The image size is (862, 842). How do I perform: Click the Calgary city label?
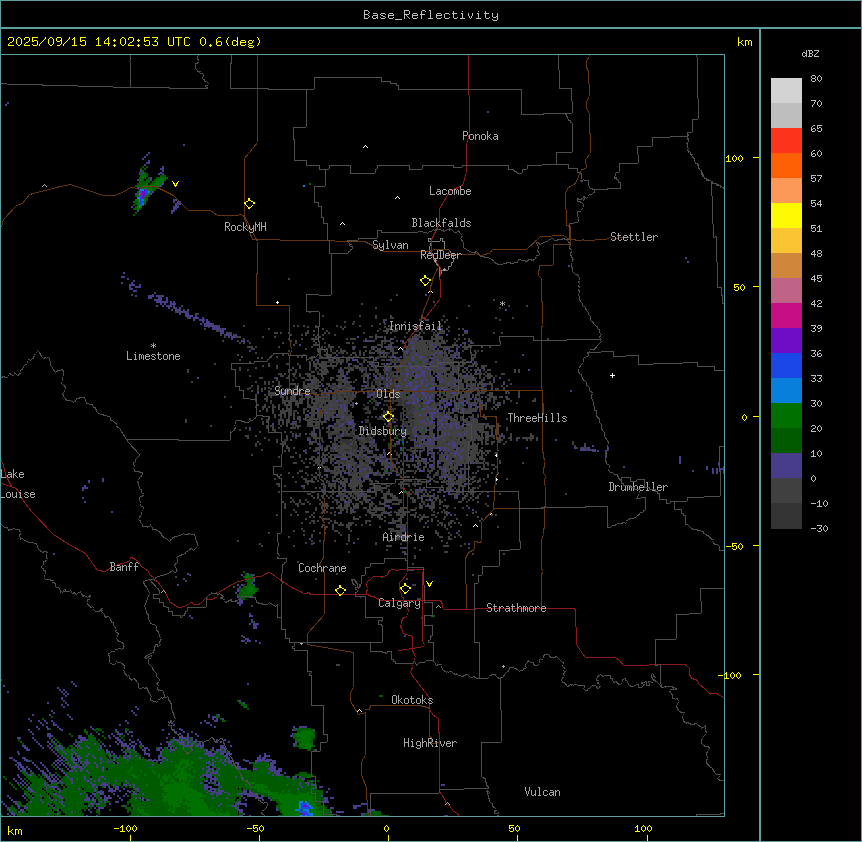[399, 603]
